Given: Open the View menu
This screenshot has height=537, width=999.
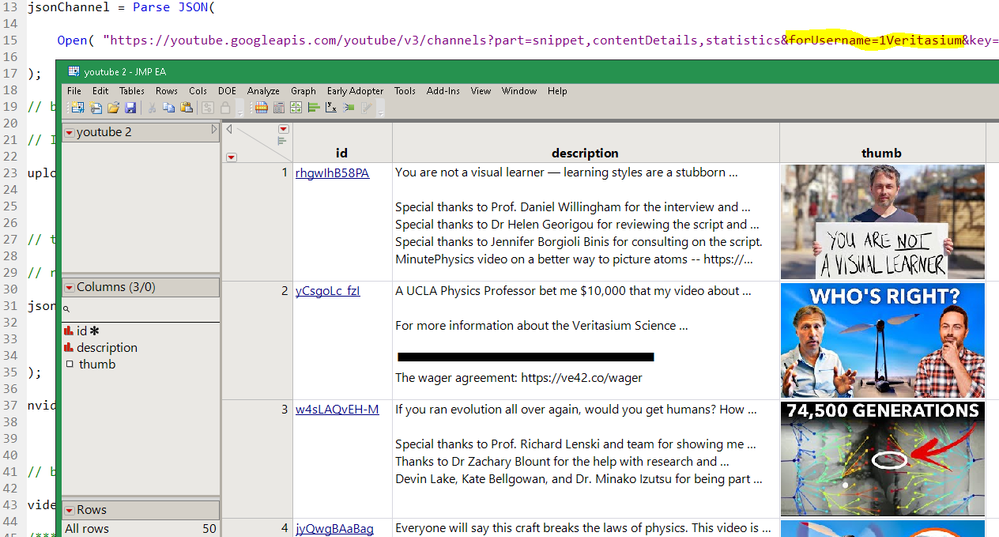Looking at the screenshot, I should click(x=480, y=91).
